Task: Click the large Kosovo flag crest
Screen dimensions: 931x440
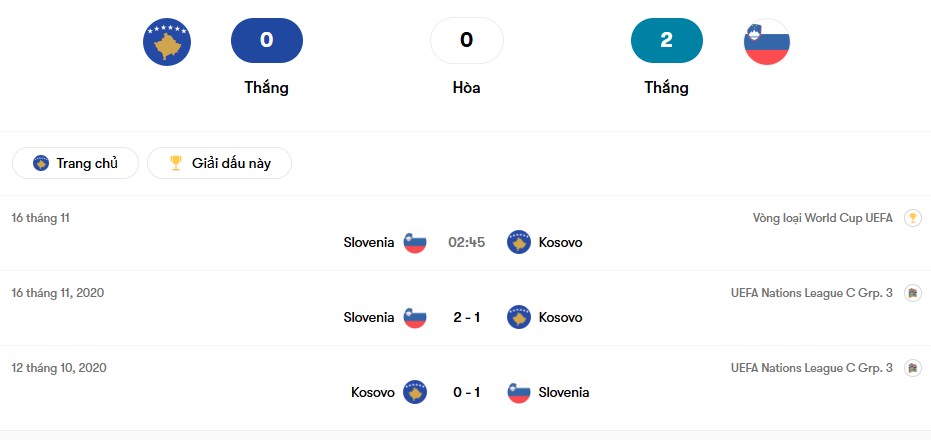Action: (x=167, y=42)
